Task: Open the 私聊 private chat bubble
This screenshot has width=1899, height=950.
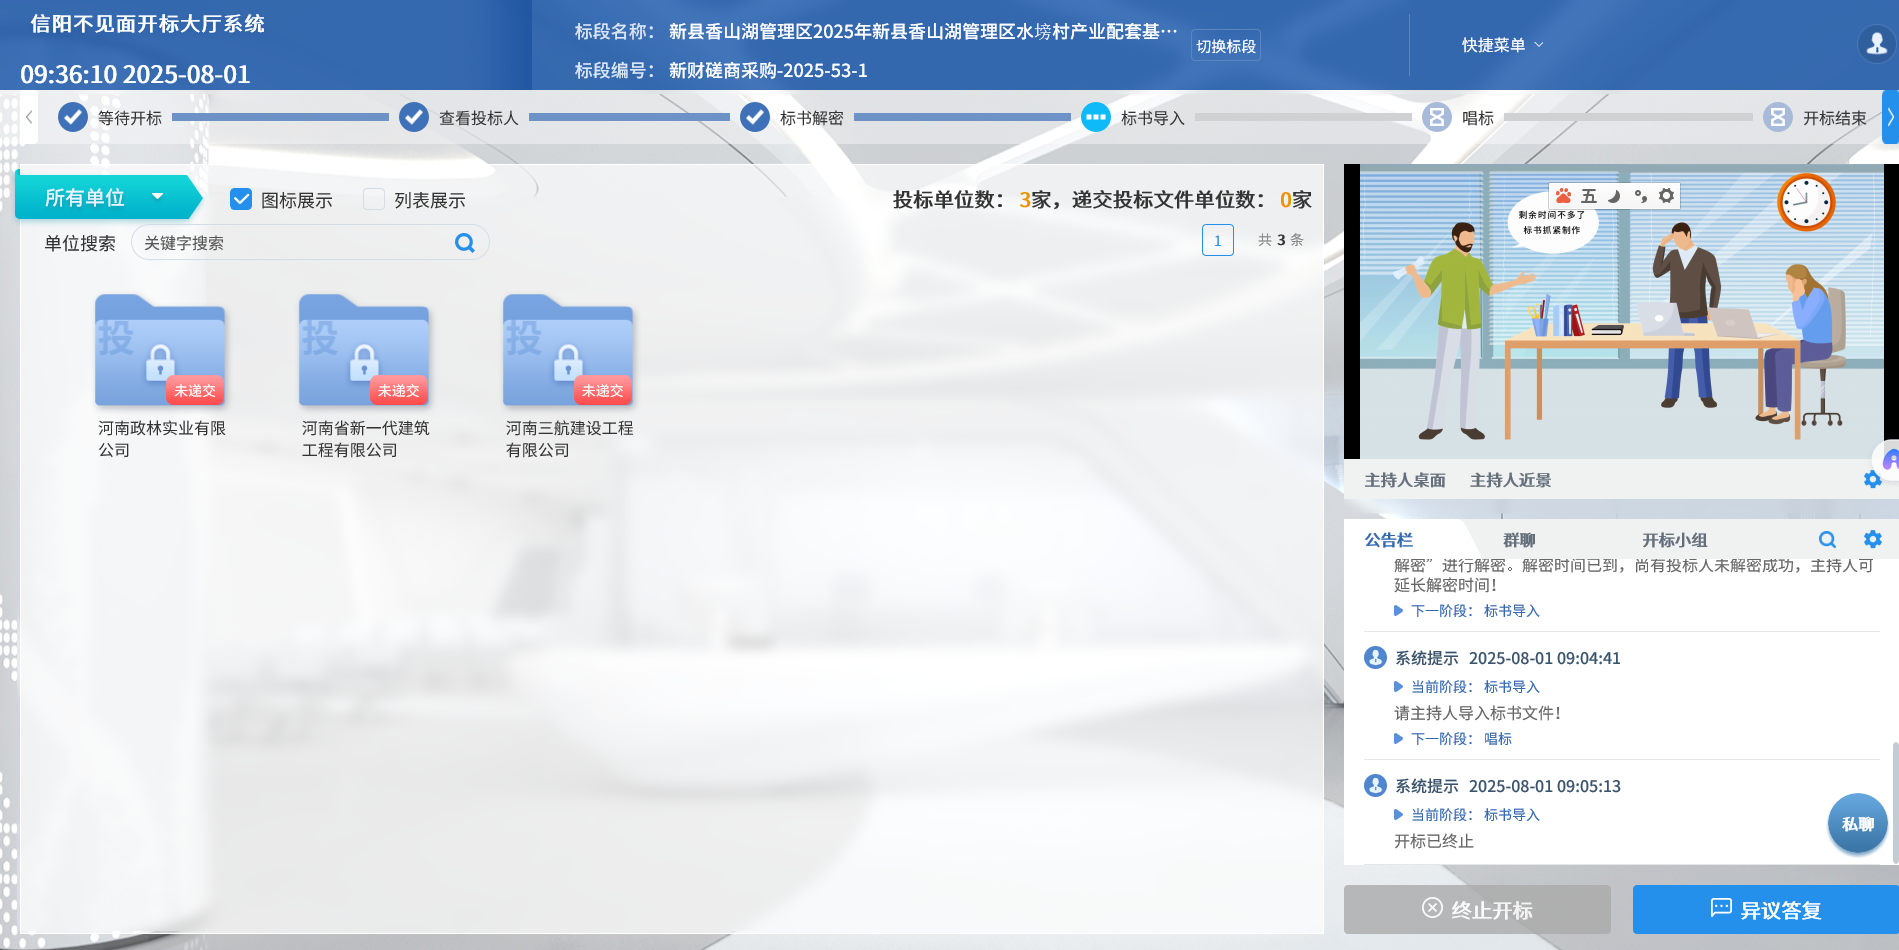Action: (x=1857, y=824)
